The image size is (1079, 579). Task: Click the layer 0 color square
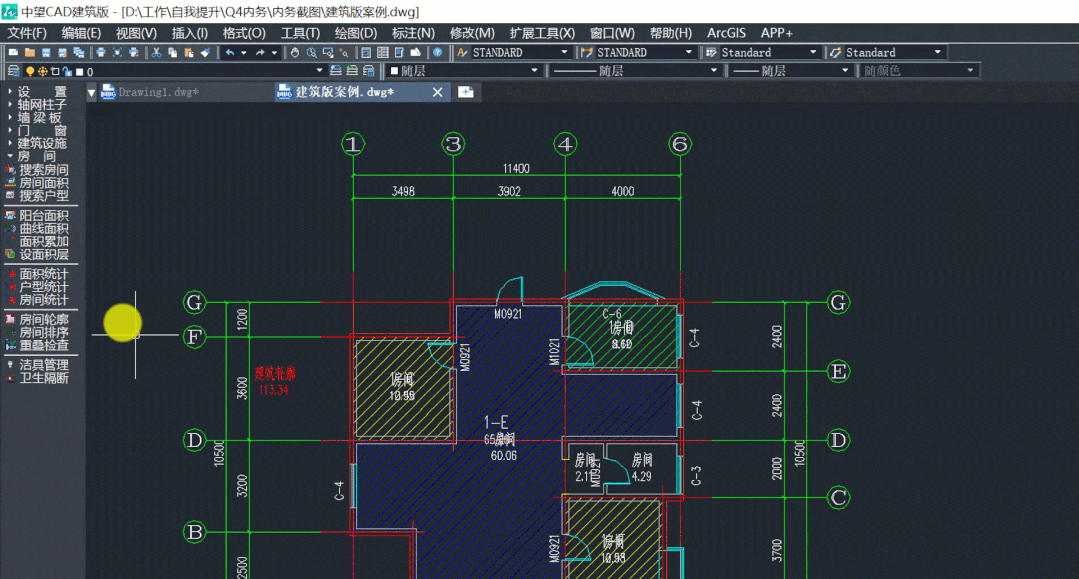[79, 72]
